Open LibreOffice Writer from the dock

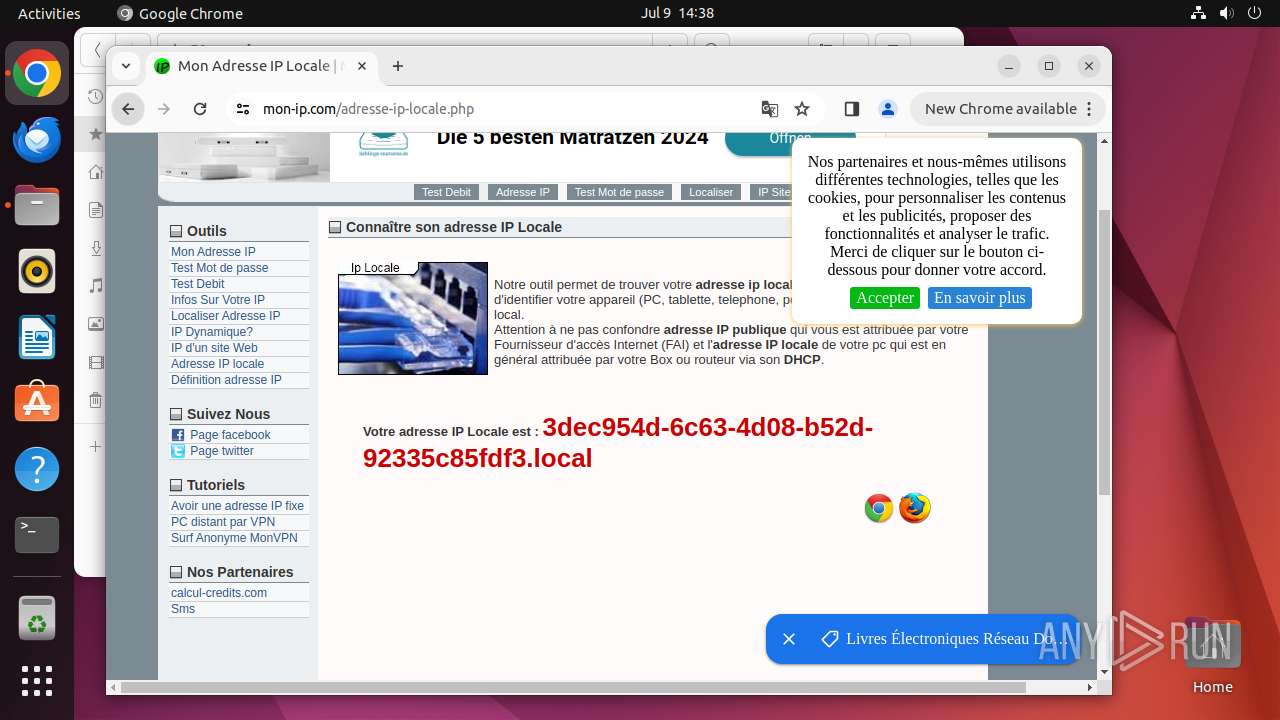(37, 338)
